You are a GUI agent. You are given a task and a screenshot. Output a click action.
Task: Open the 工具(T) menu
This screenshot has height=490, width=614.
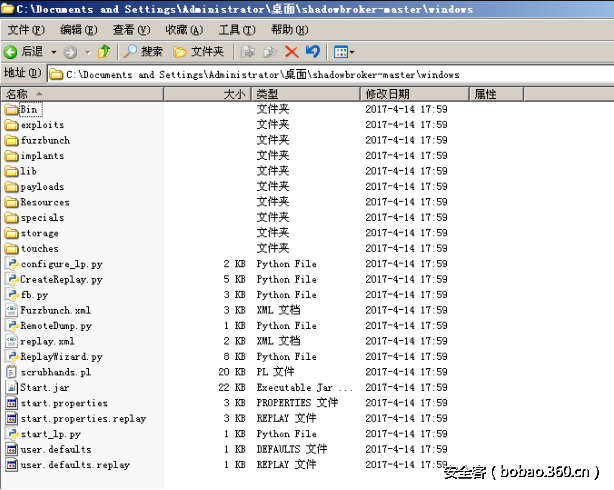point(237,30)
